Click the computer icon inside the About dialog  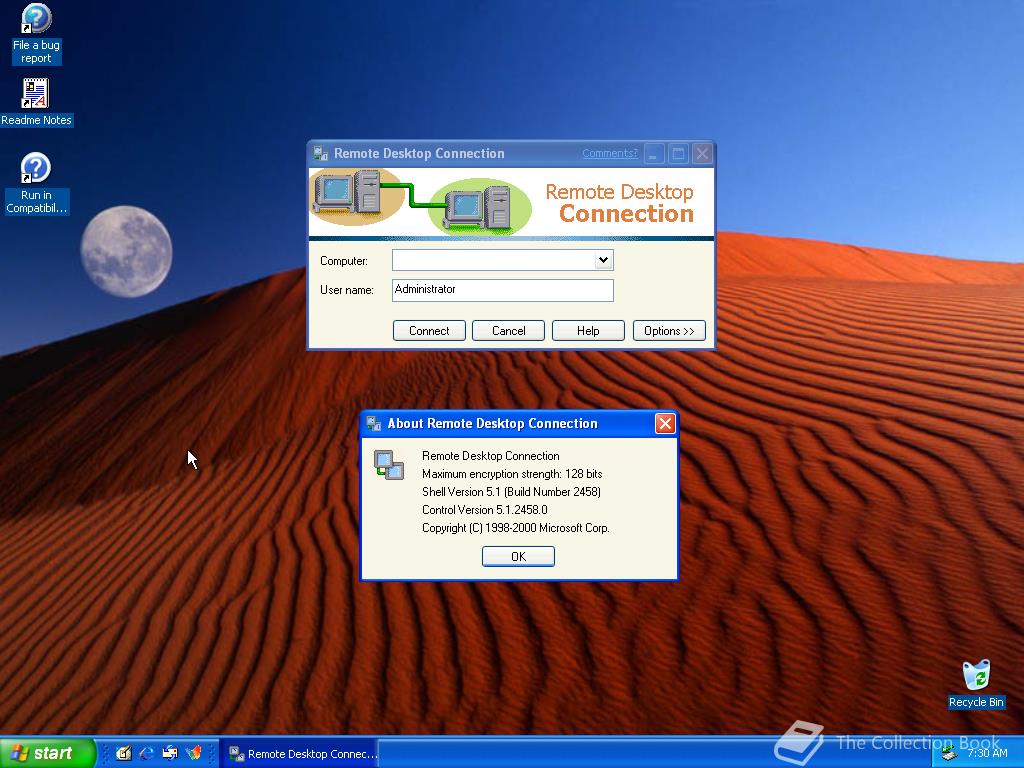tap(389, 465)
